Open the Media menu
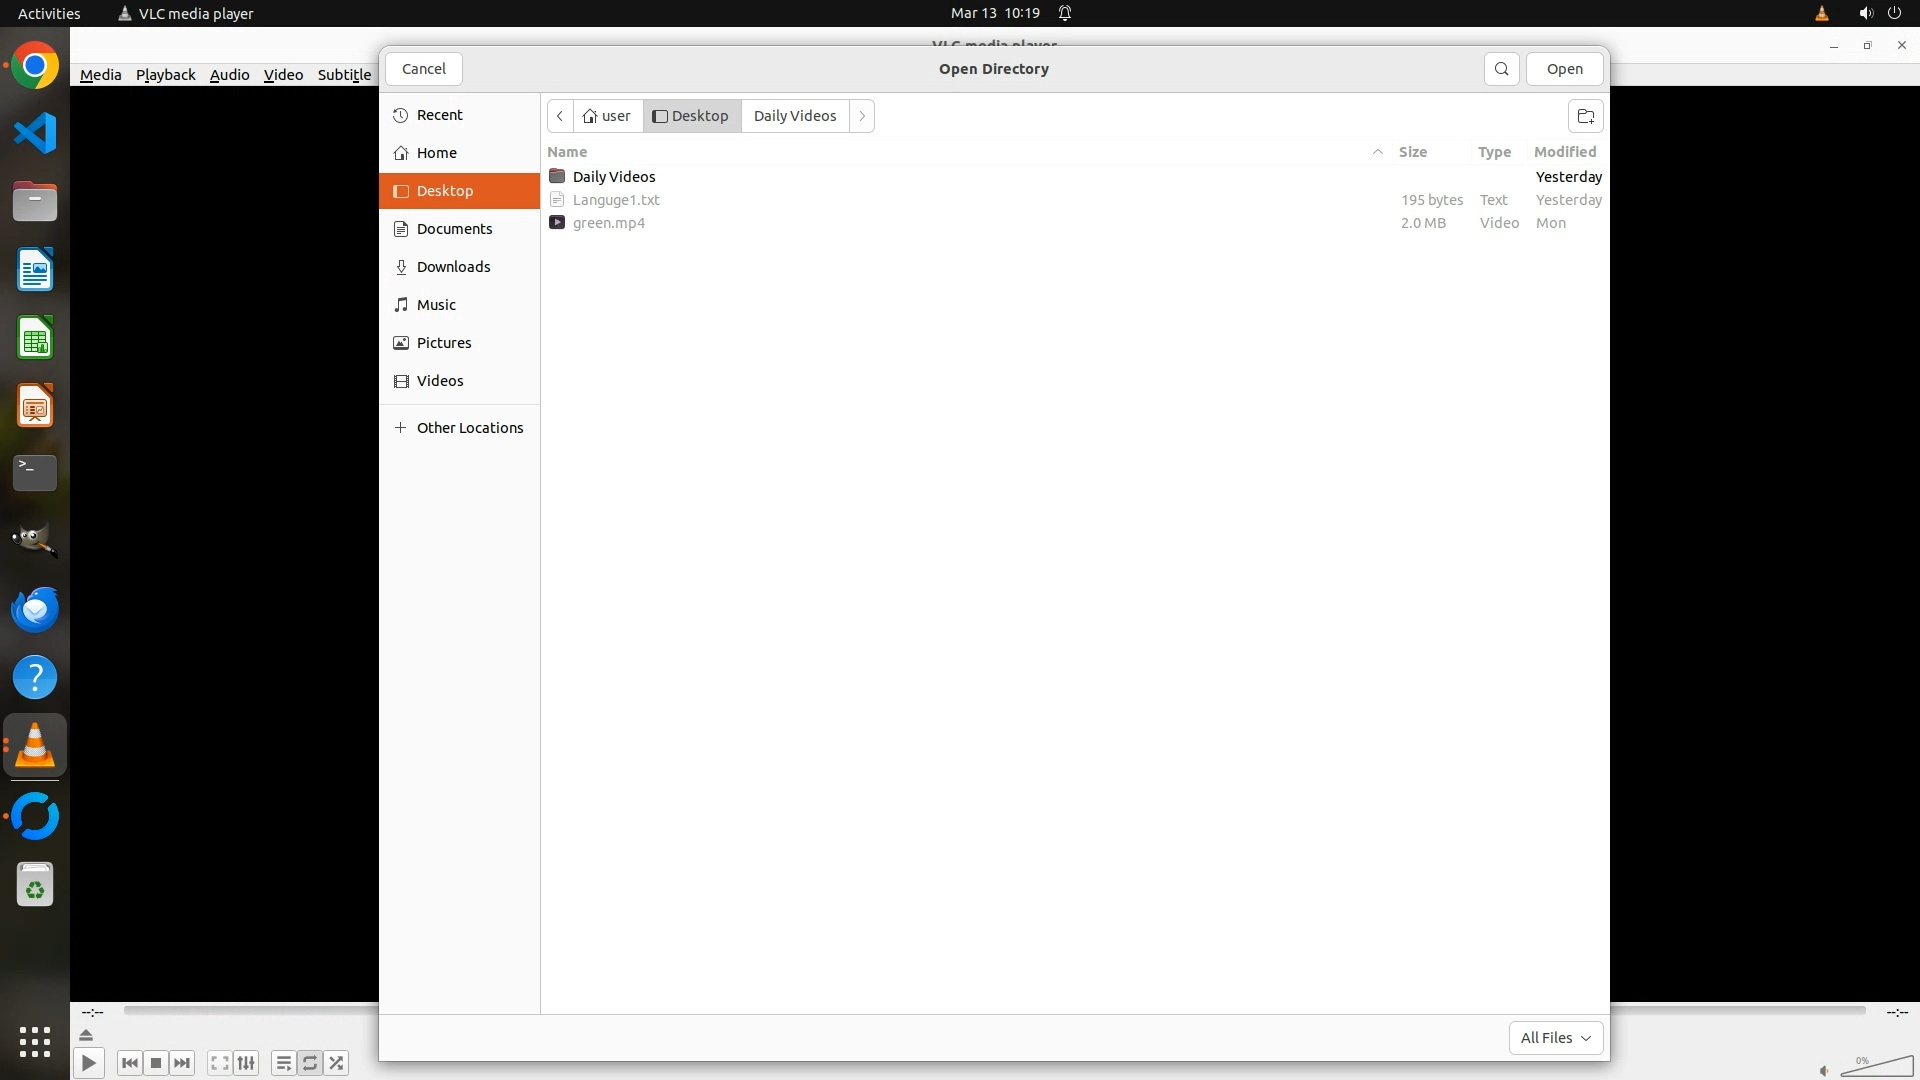 (100, 75)
